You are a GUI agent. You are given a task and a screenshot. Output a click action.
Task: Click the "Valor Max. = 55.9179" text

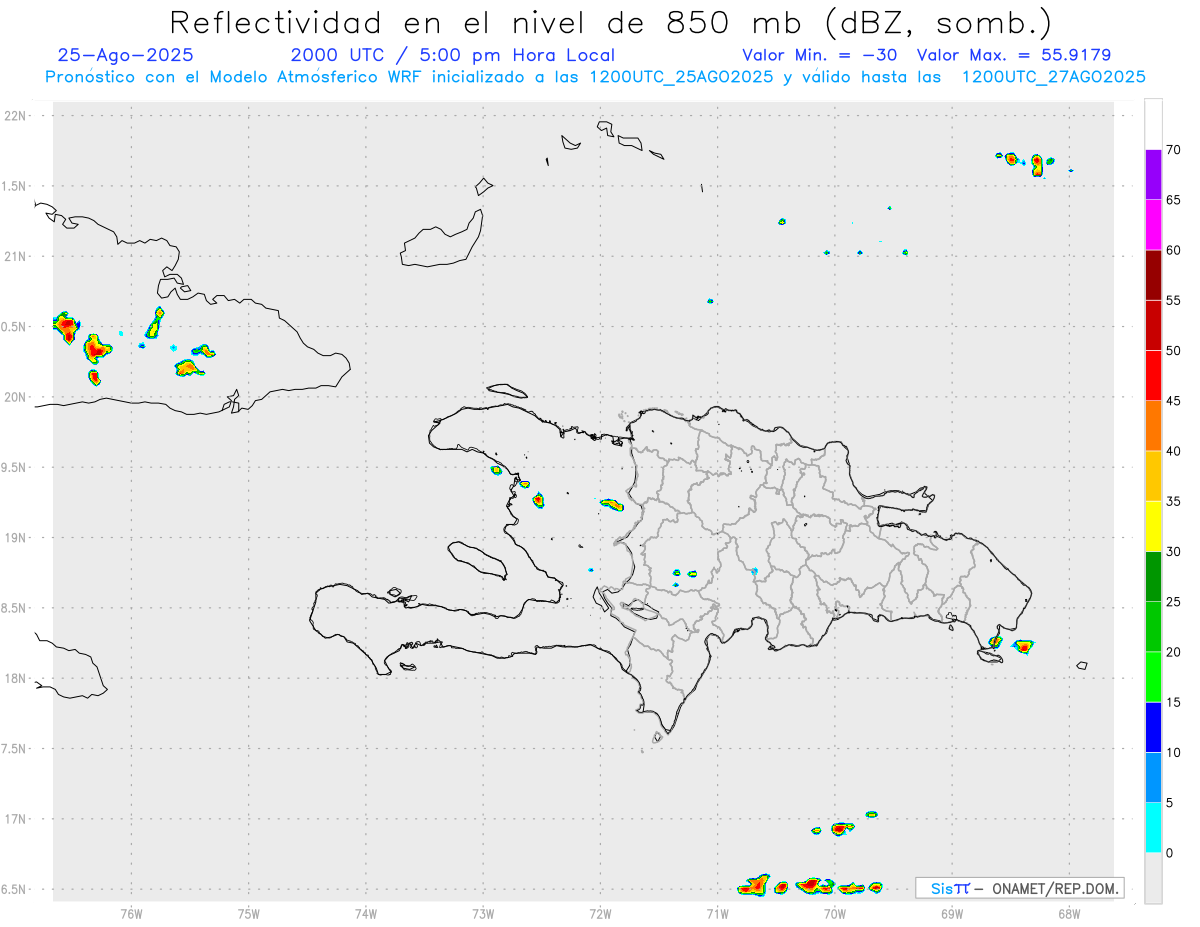tap(1014, 55)
